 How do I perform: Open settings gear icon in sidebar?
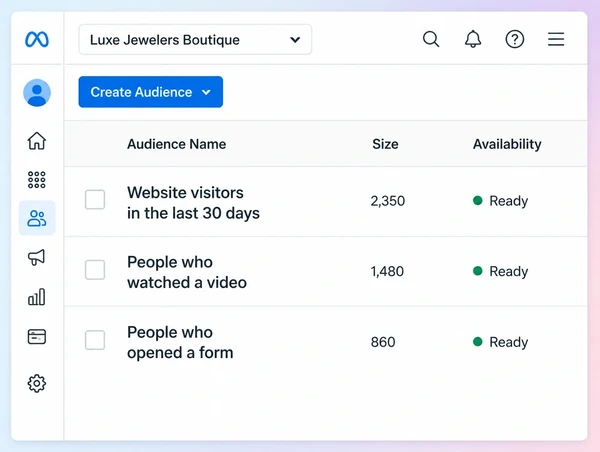[37, 383]
